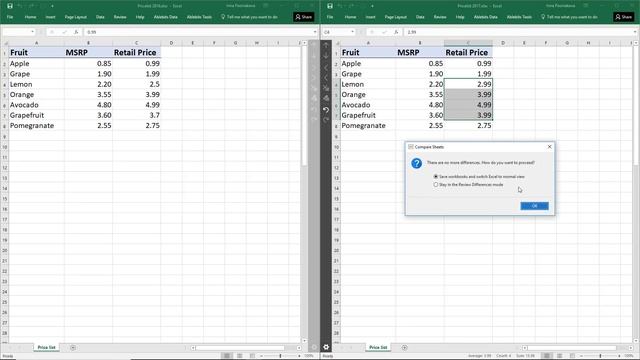Viewport: 640px width, 360px height.
Task: Save the right workbook with the disk icon
Action: 330,6
